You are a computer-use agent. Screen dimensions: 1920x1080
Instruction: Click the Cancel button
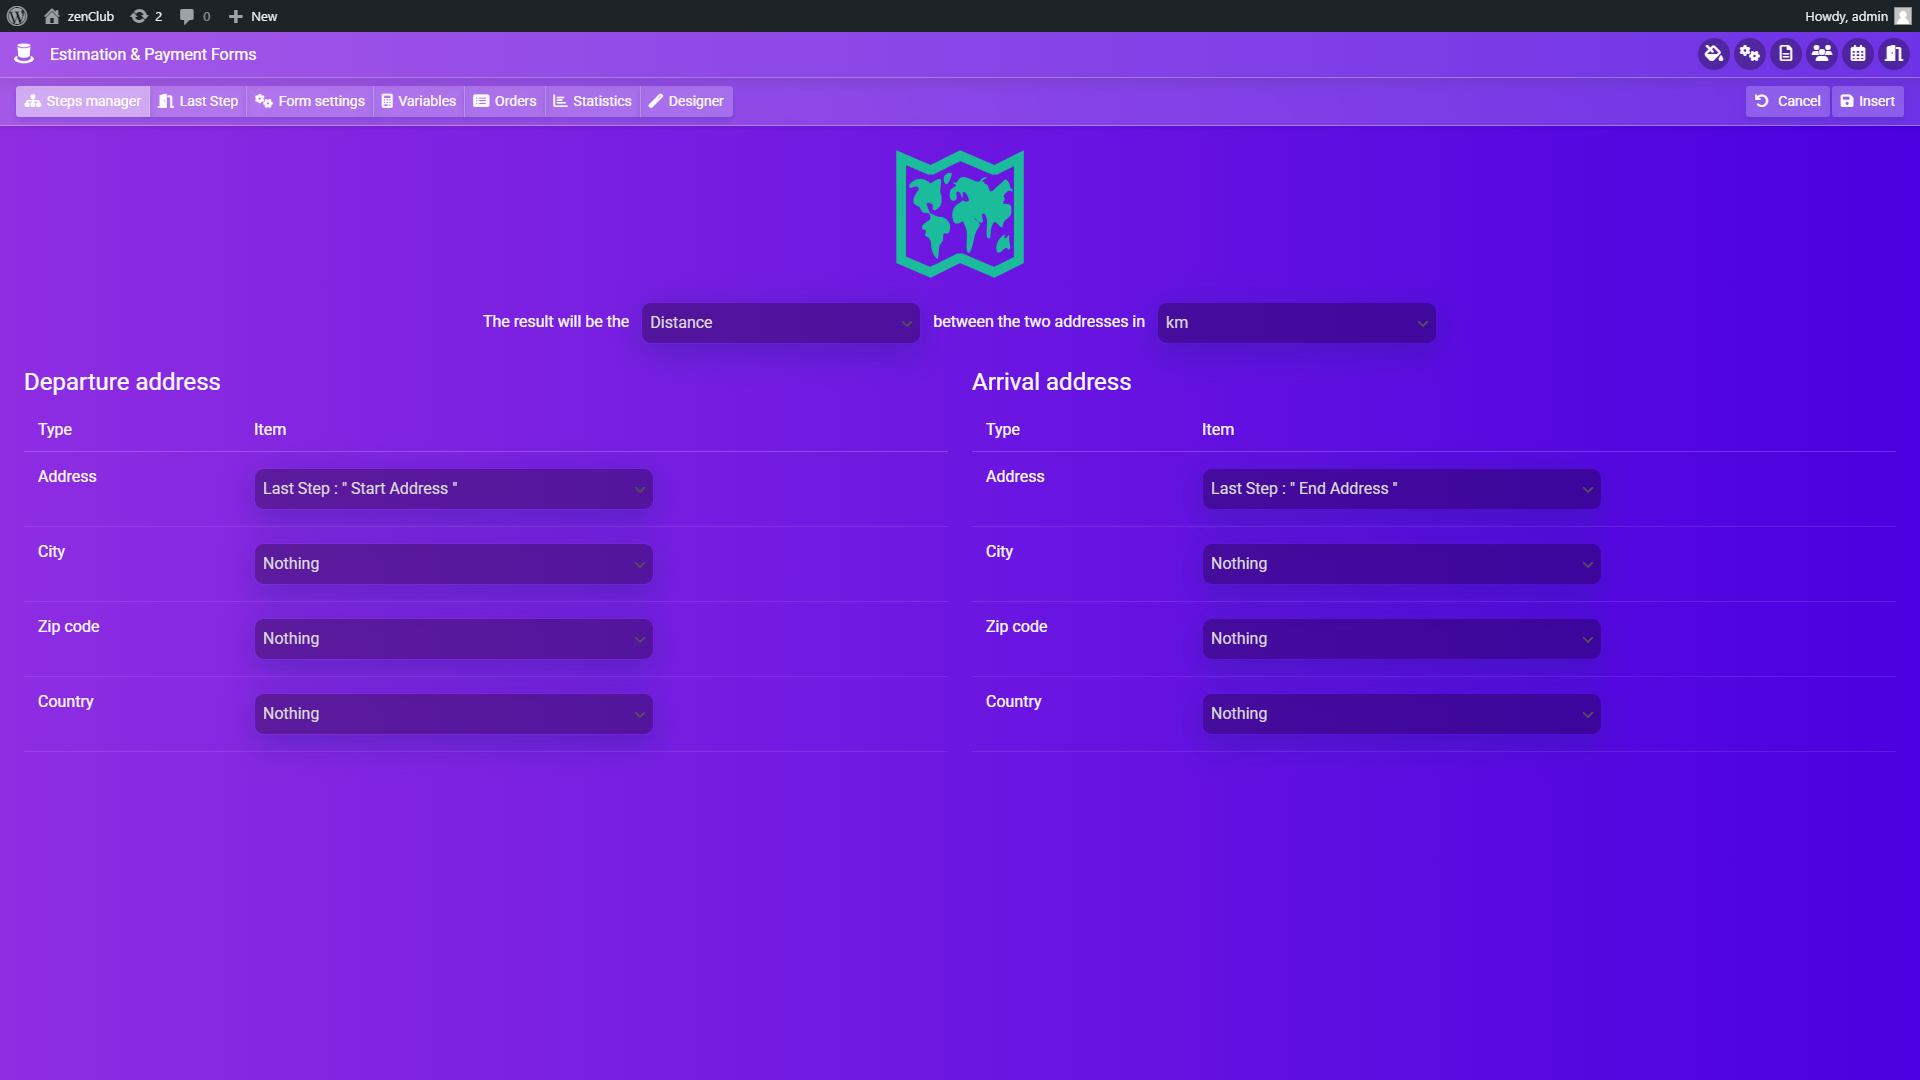point(1788,101)
